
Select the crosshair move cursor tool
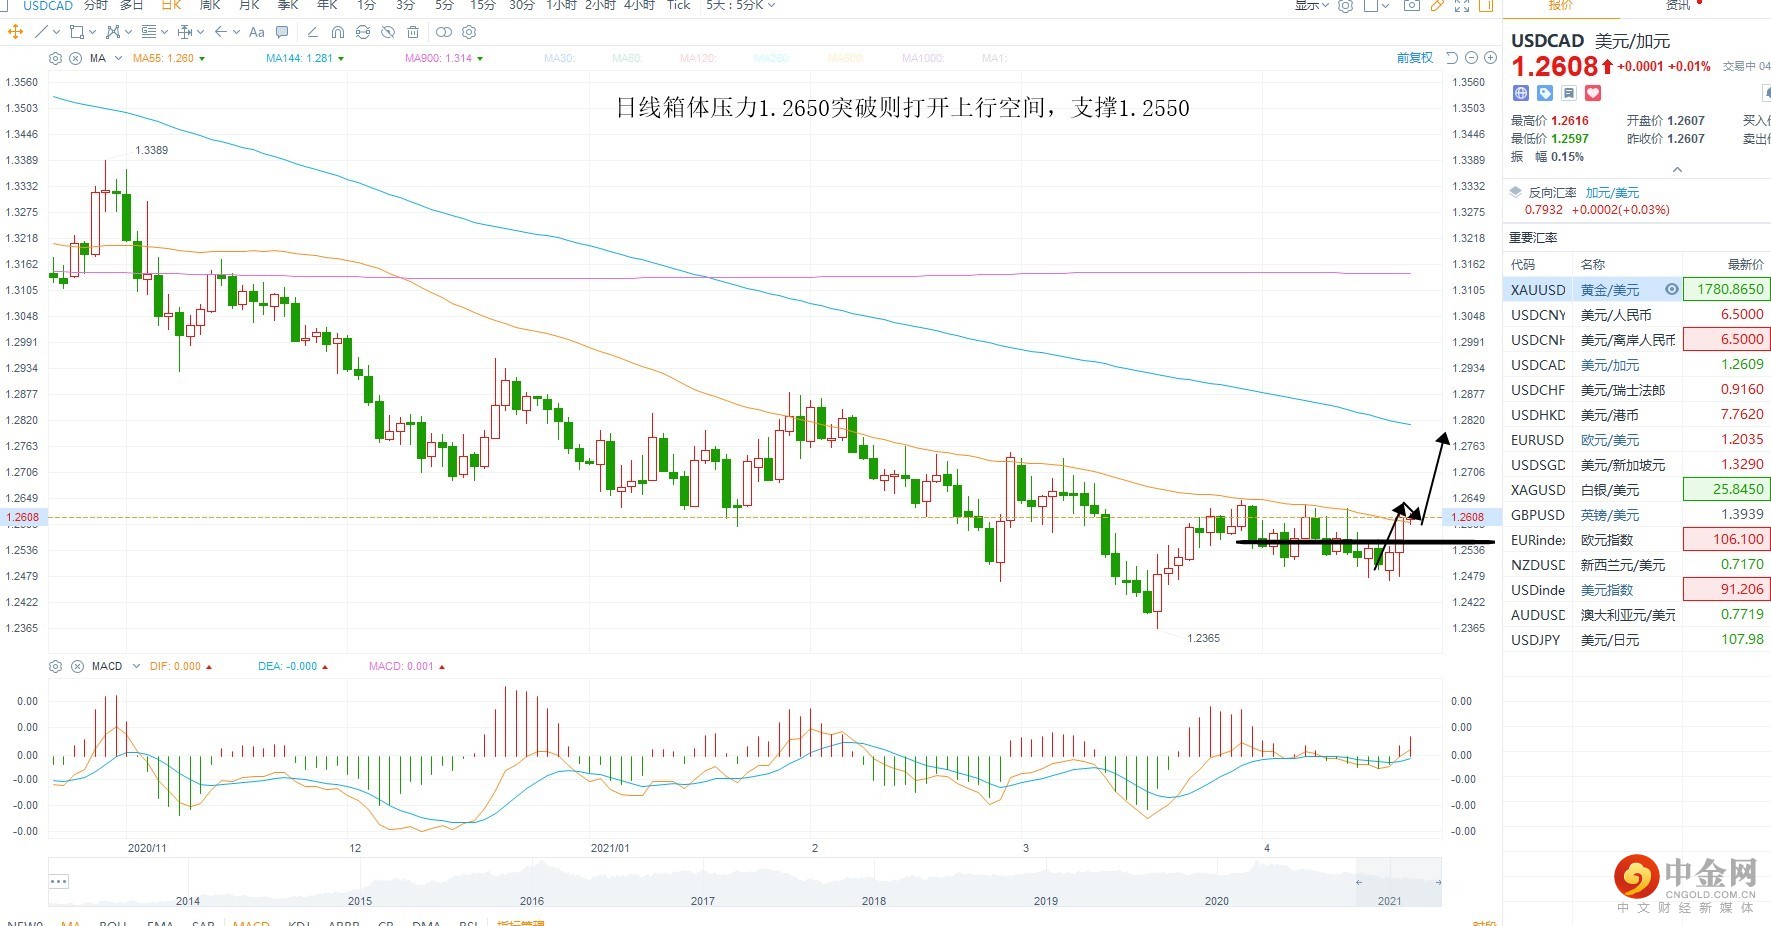(15, 32)
